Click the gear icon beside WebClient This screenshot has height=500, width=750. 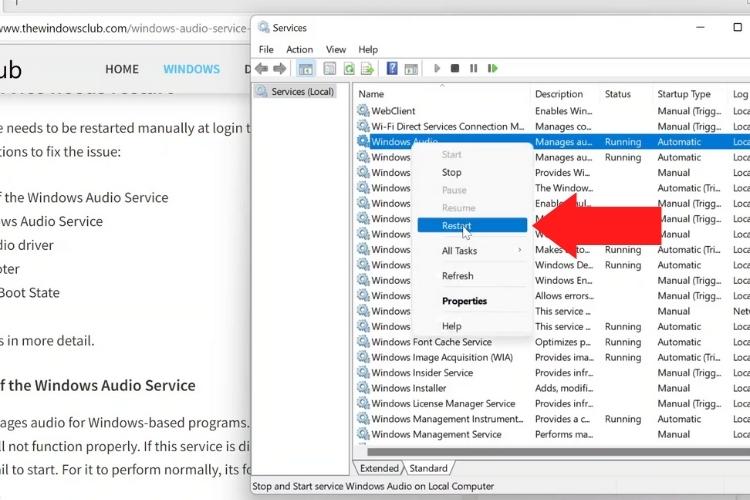click(x=363, y=111)
